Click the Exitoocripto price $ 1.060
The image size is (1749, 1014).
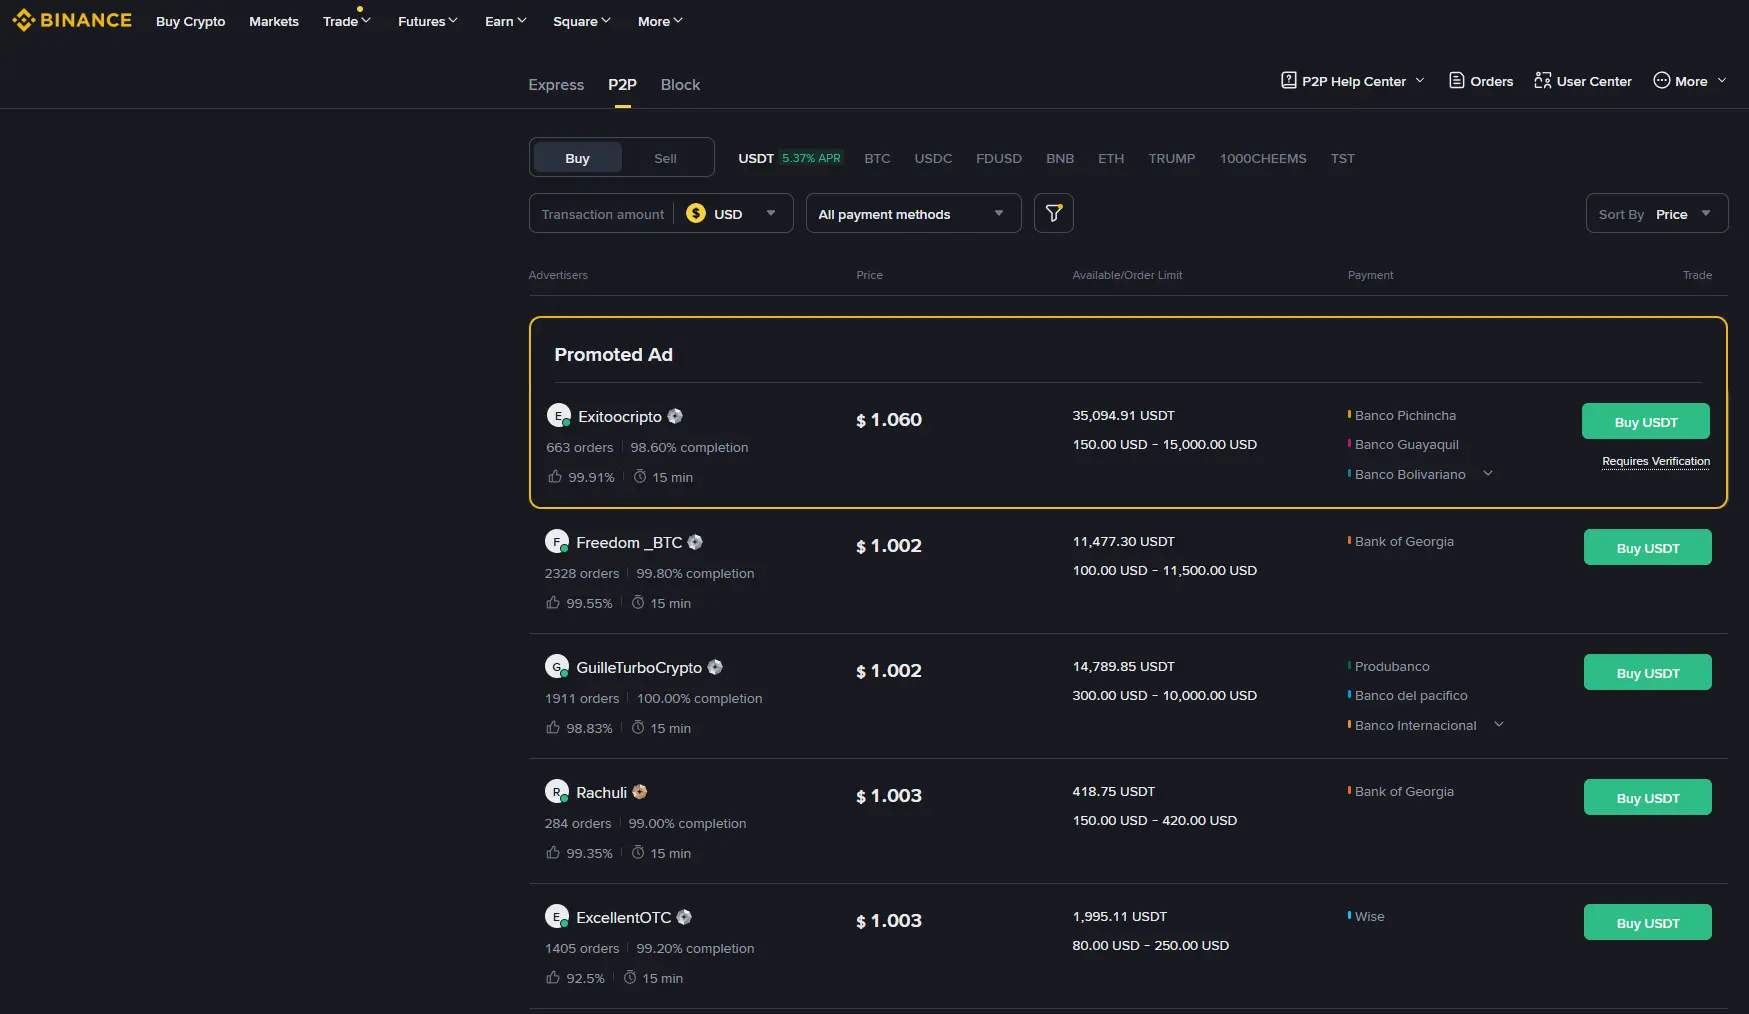coord(888,420)
